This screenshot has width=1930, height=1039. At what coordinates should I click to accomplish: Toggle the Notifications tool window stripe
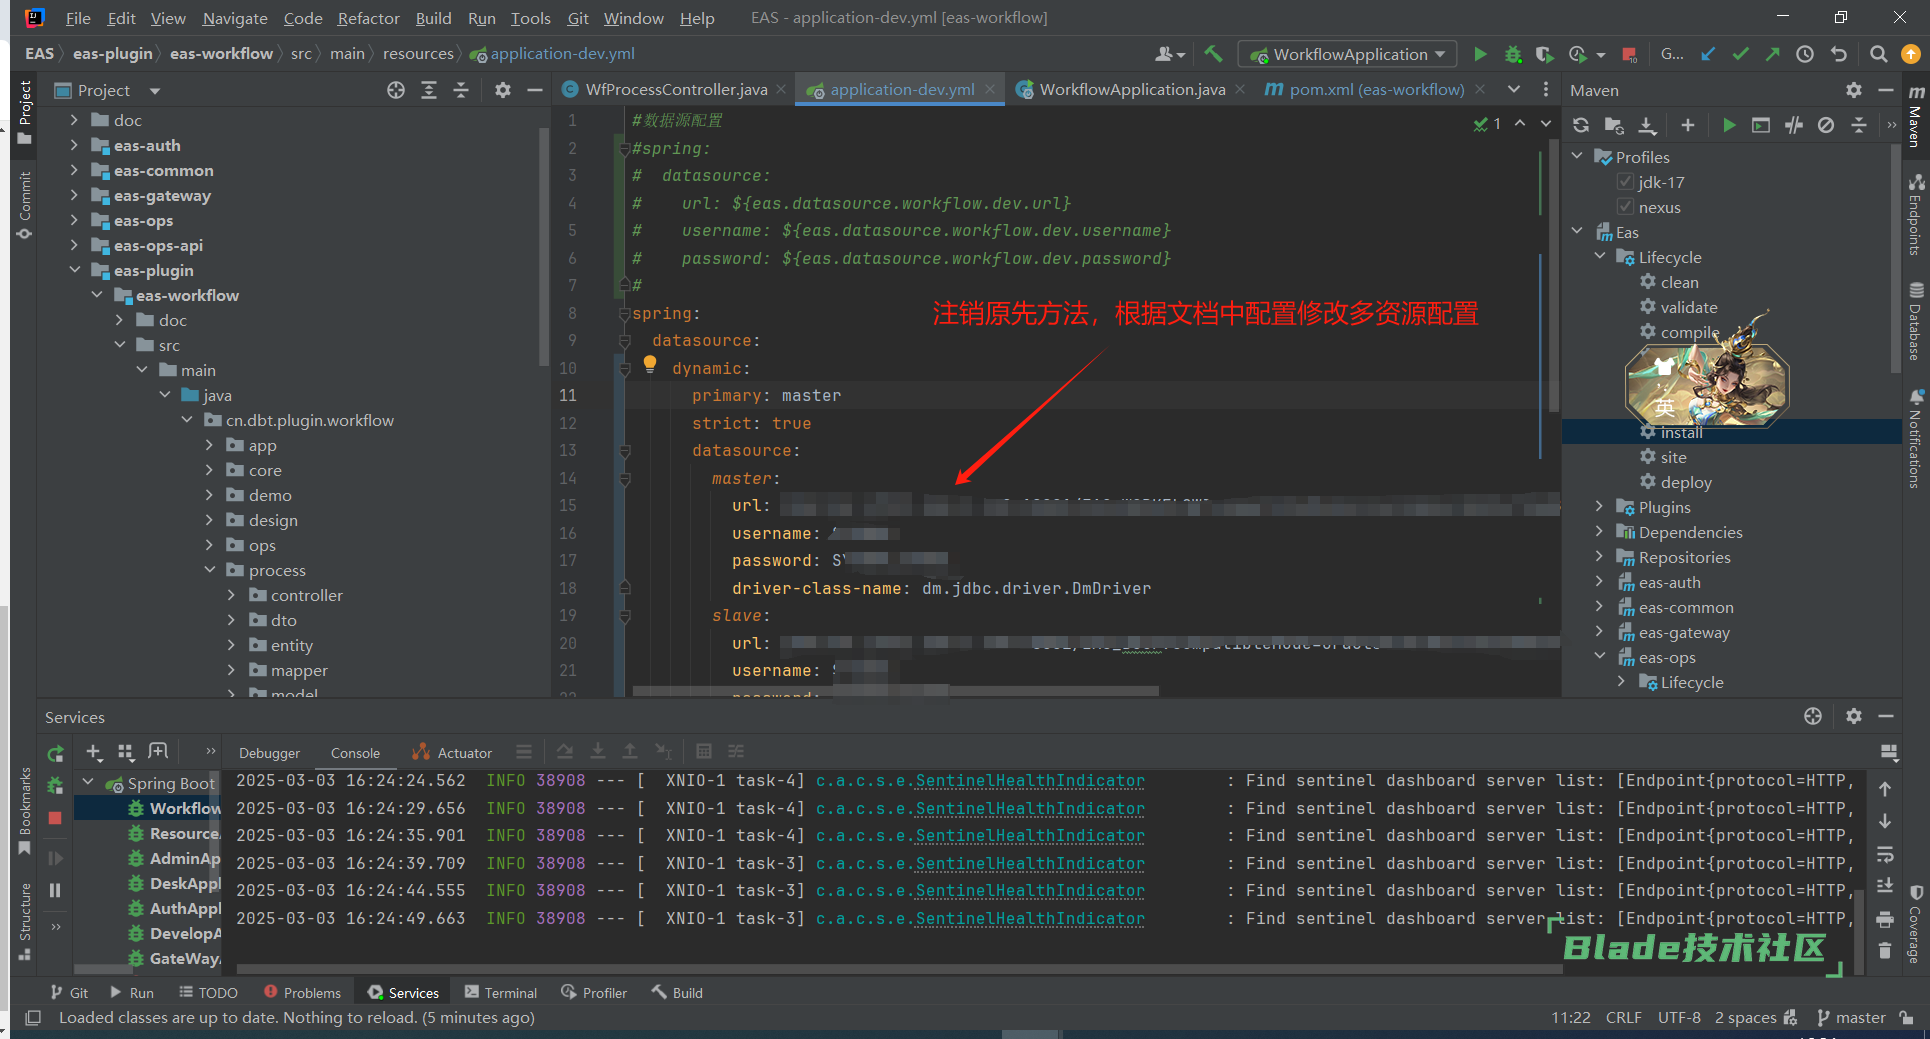click(1915, 438)
